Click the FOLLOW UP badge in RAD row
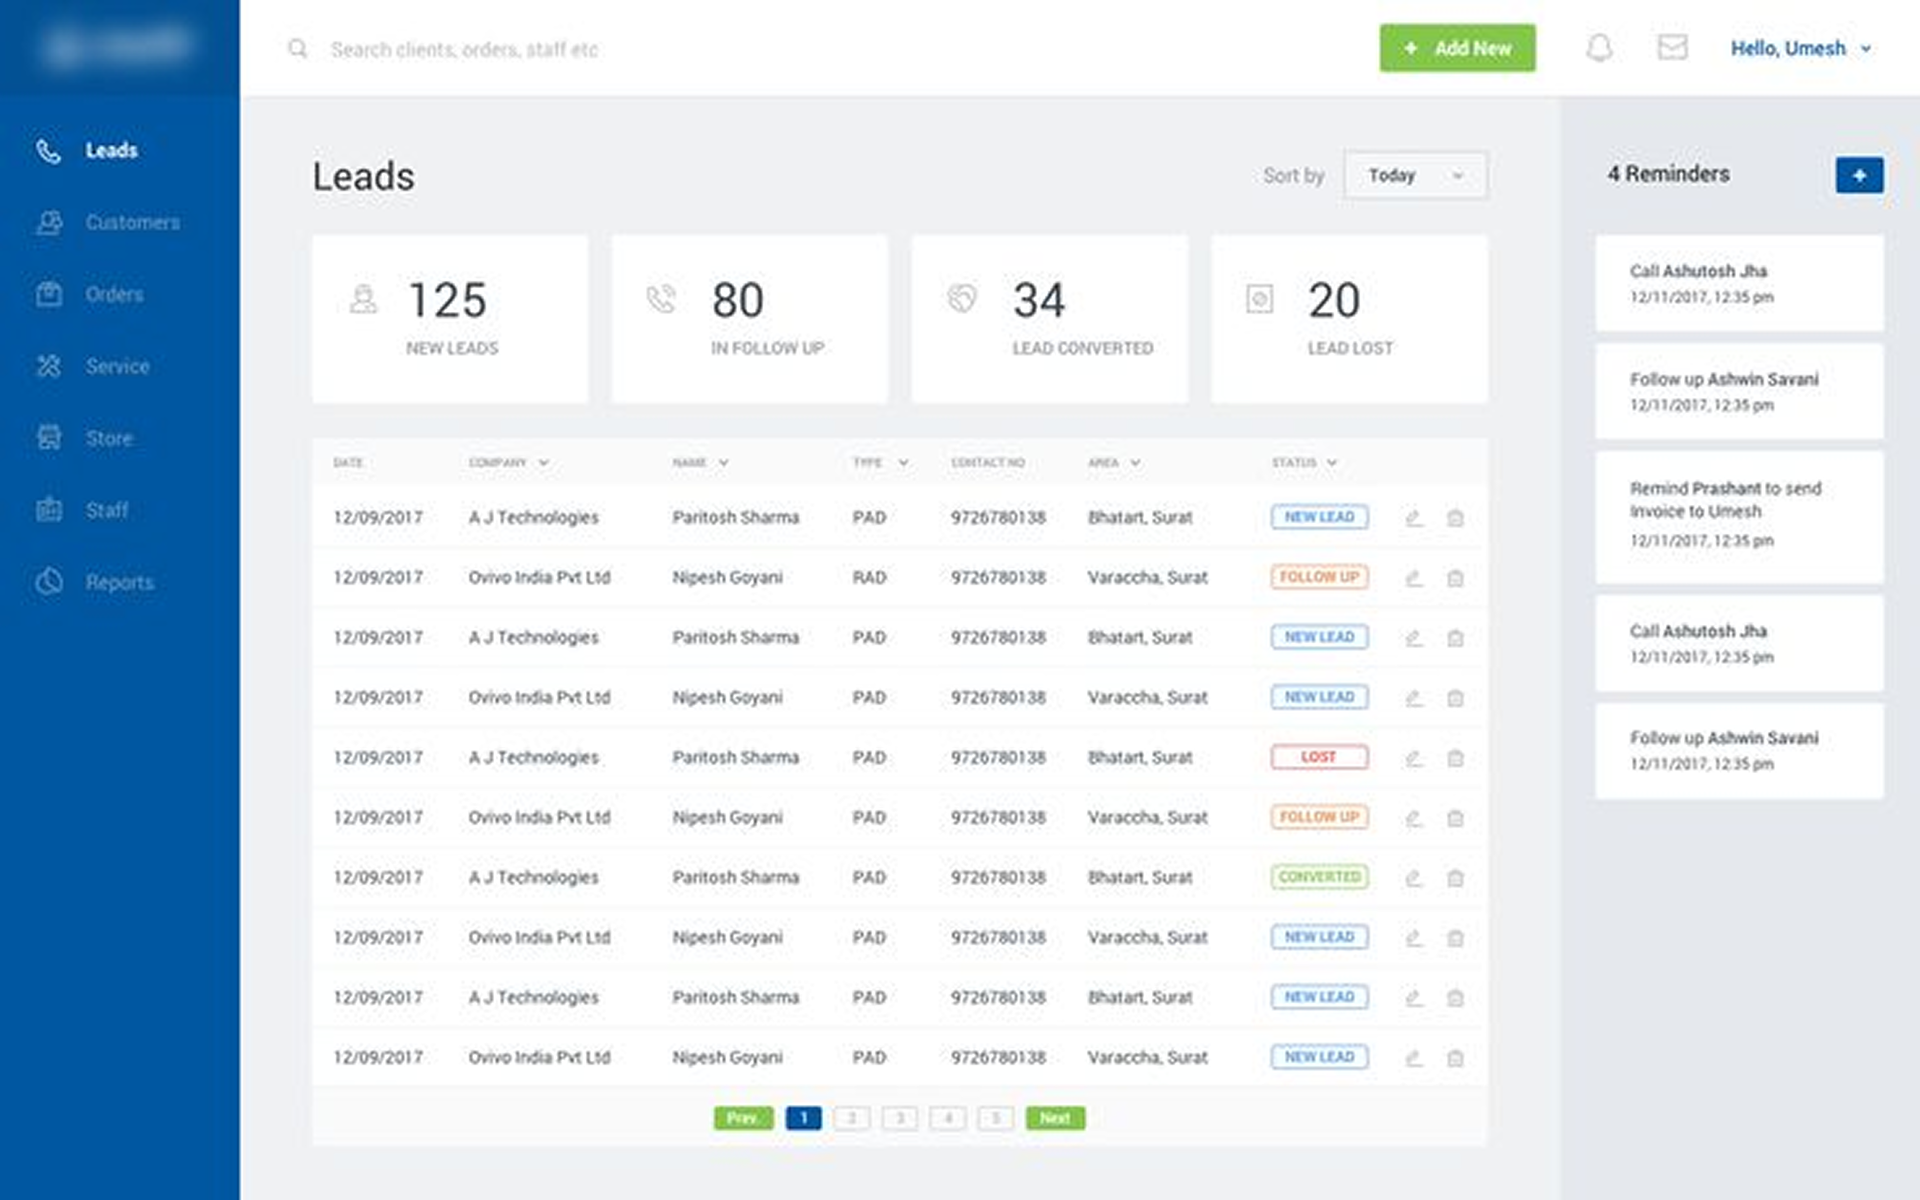Screen dimensions: 1920x1200 pyautogui.click(x=1319, y=577)
